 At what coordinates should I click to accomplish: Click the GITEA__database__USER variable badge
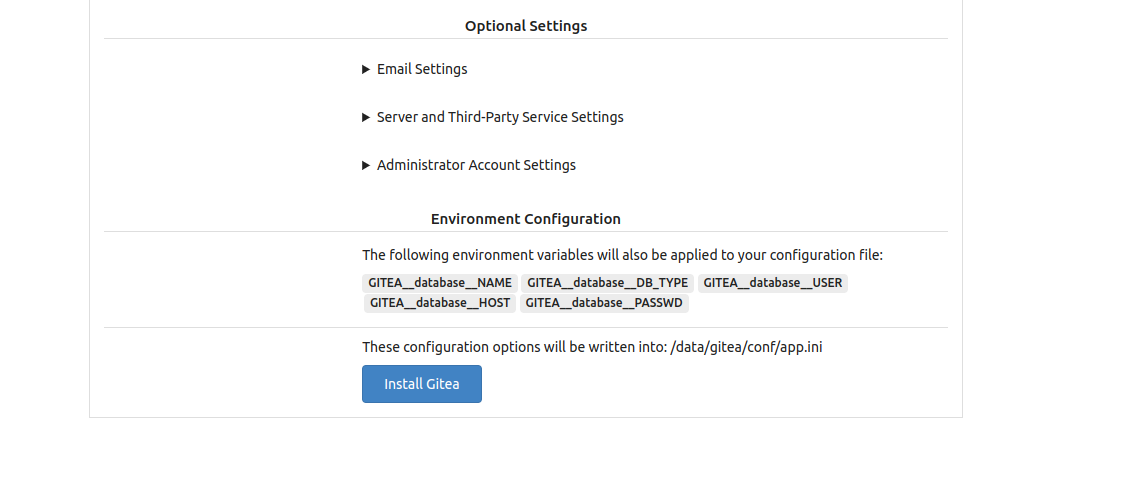tap(772, 283)
